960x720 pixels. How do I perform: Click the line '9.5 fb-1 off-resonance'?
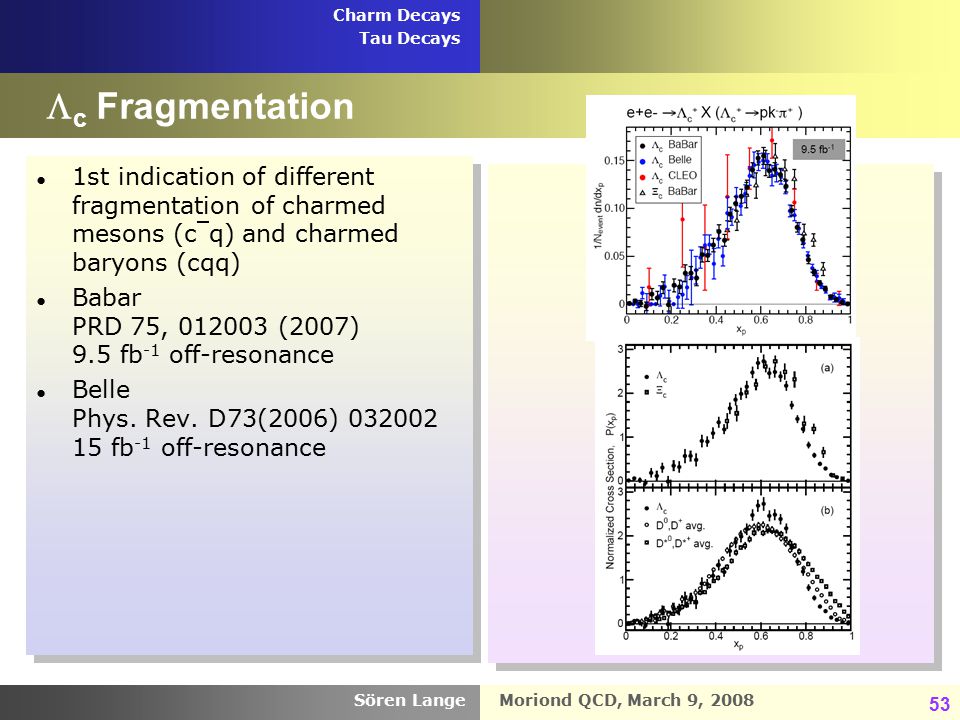[203, 354]
